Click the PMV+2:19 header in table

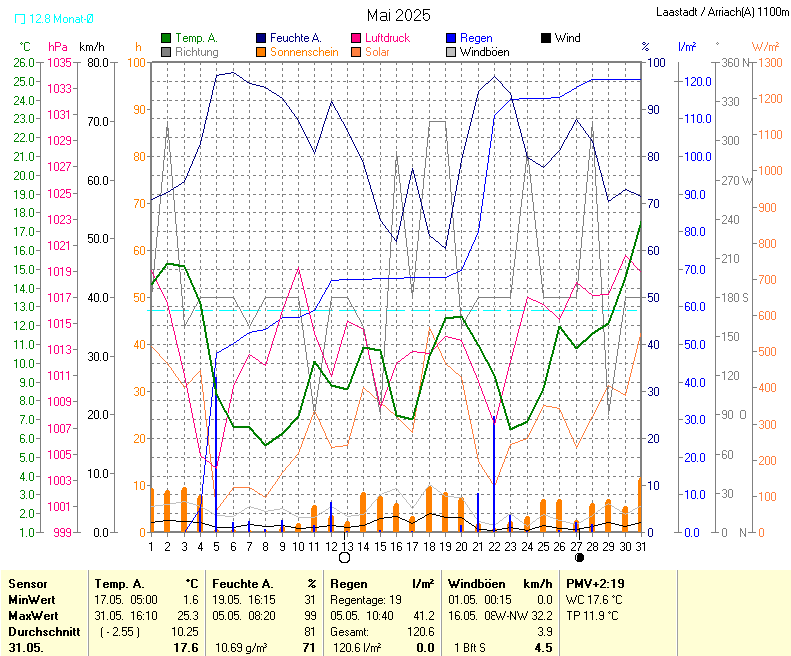pos(595,583)
